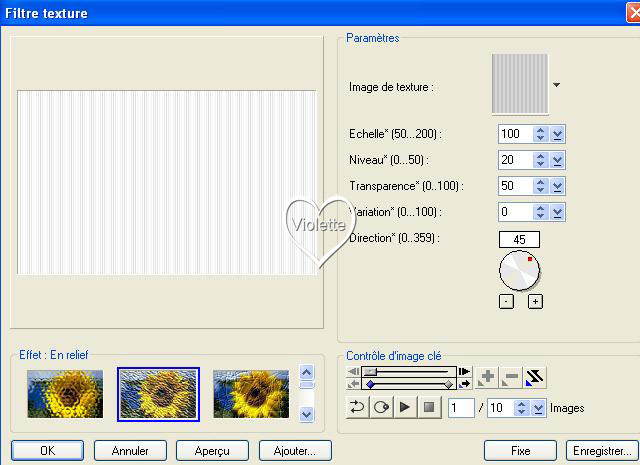Decrease direction with the minus button
This screenshot has height=465, width=640.
pos(506,302)
